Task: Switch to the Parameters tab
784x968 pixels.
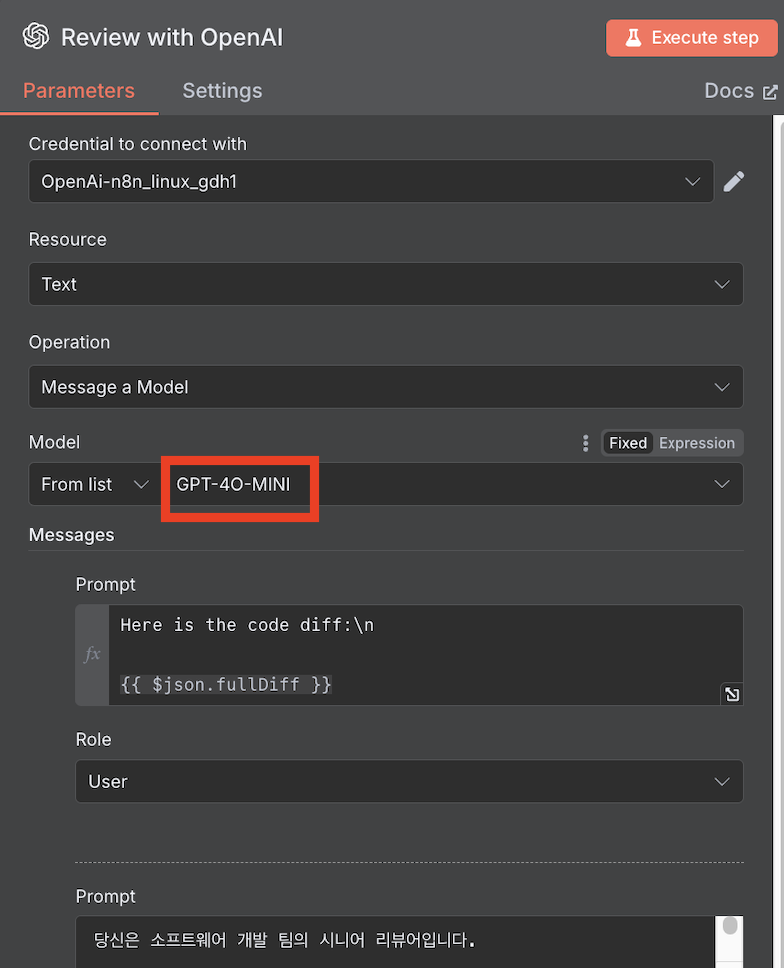Action: [79, 91]
